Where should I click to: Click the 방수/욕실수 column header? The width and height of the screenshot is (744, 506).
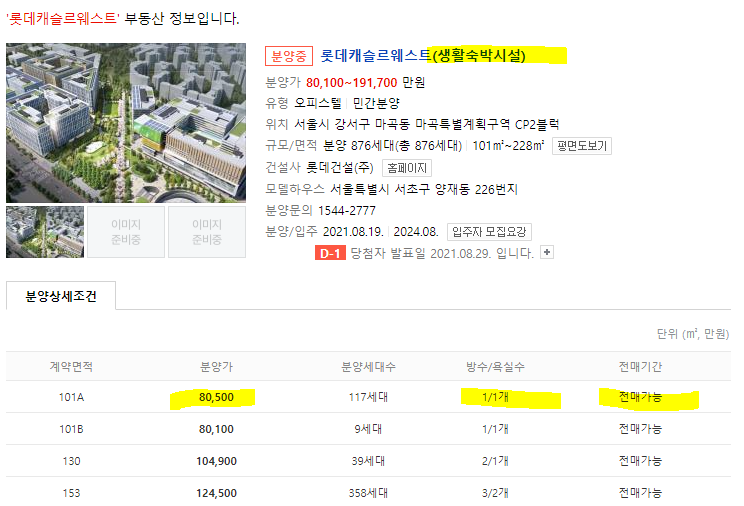coord(495,366)
